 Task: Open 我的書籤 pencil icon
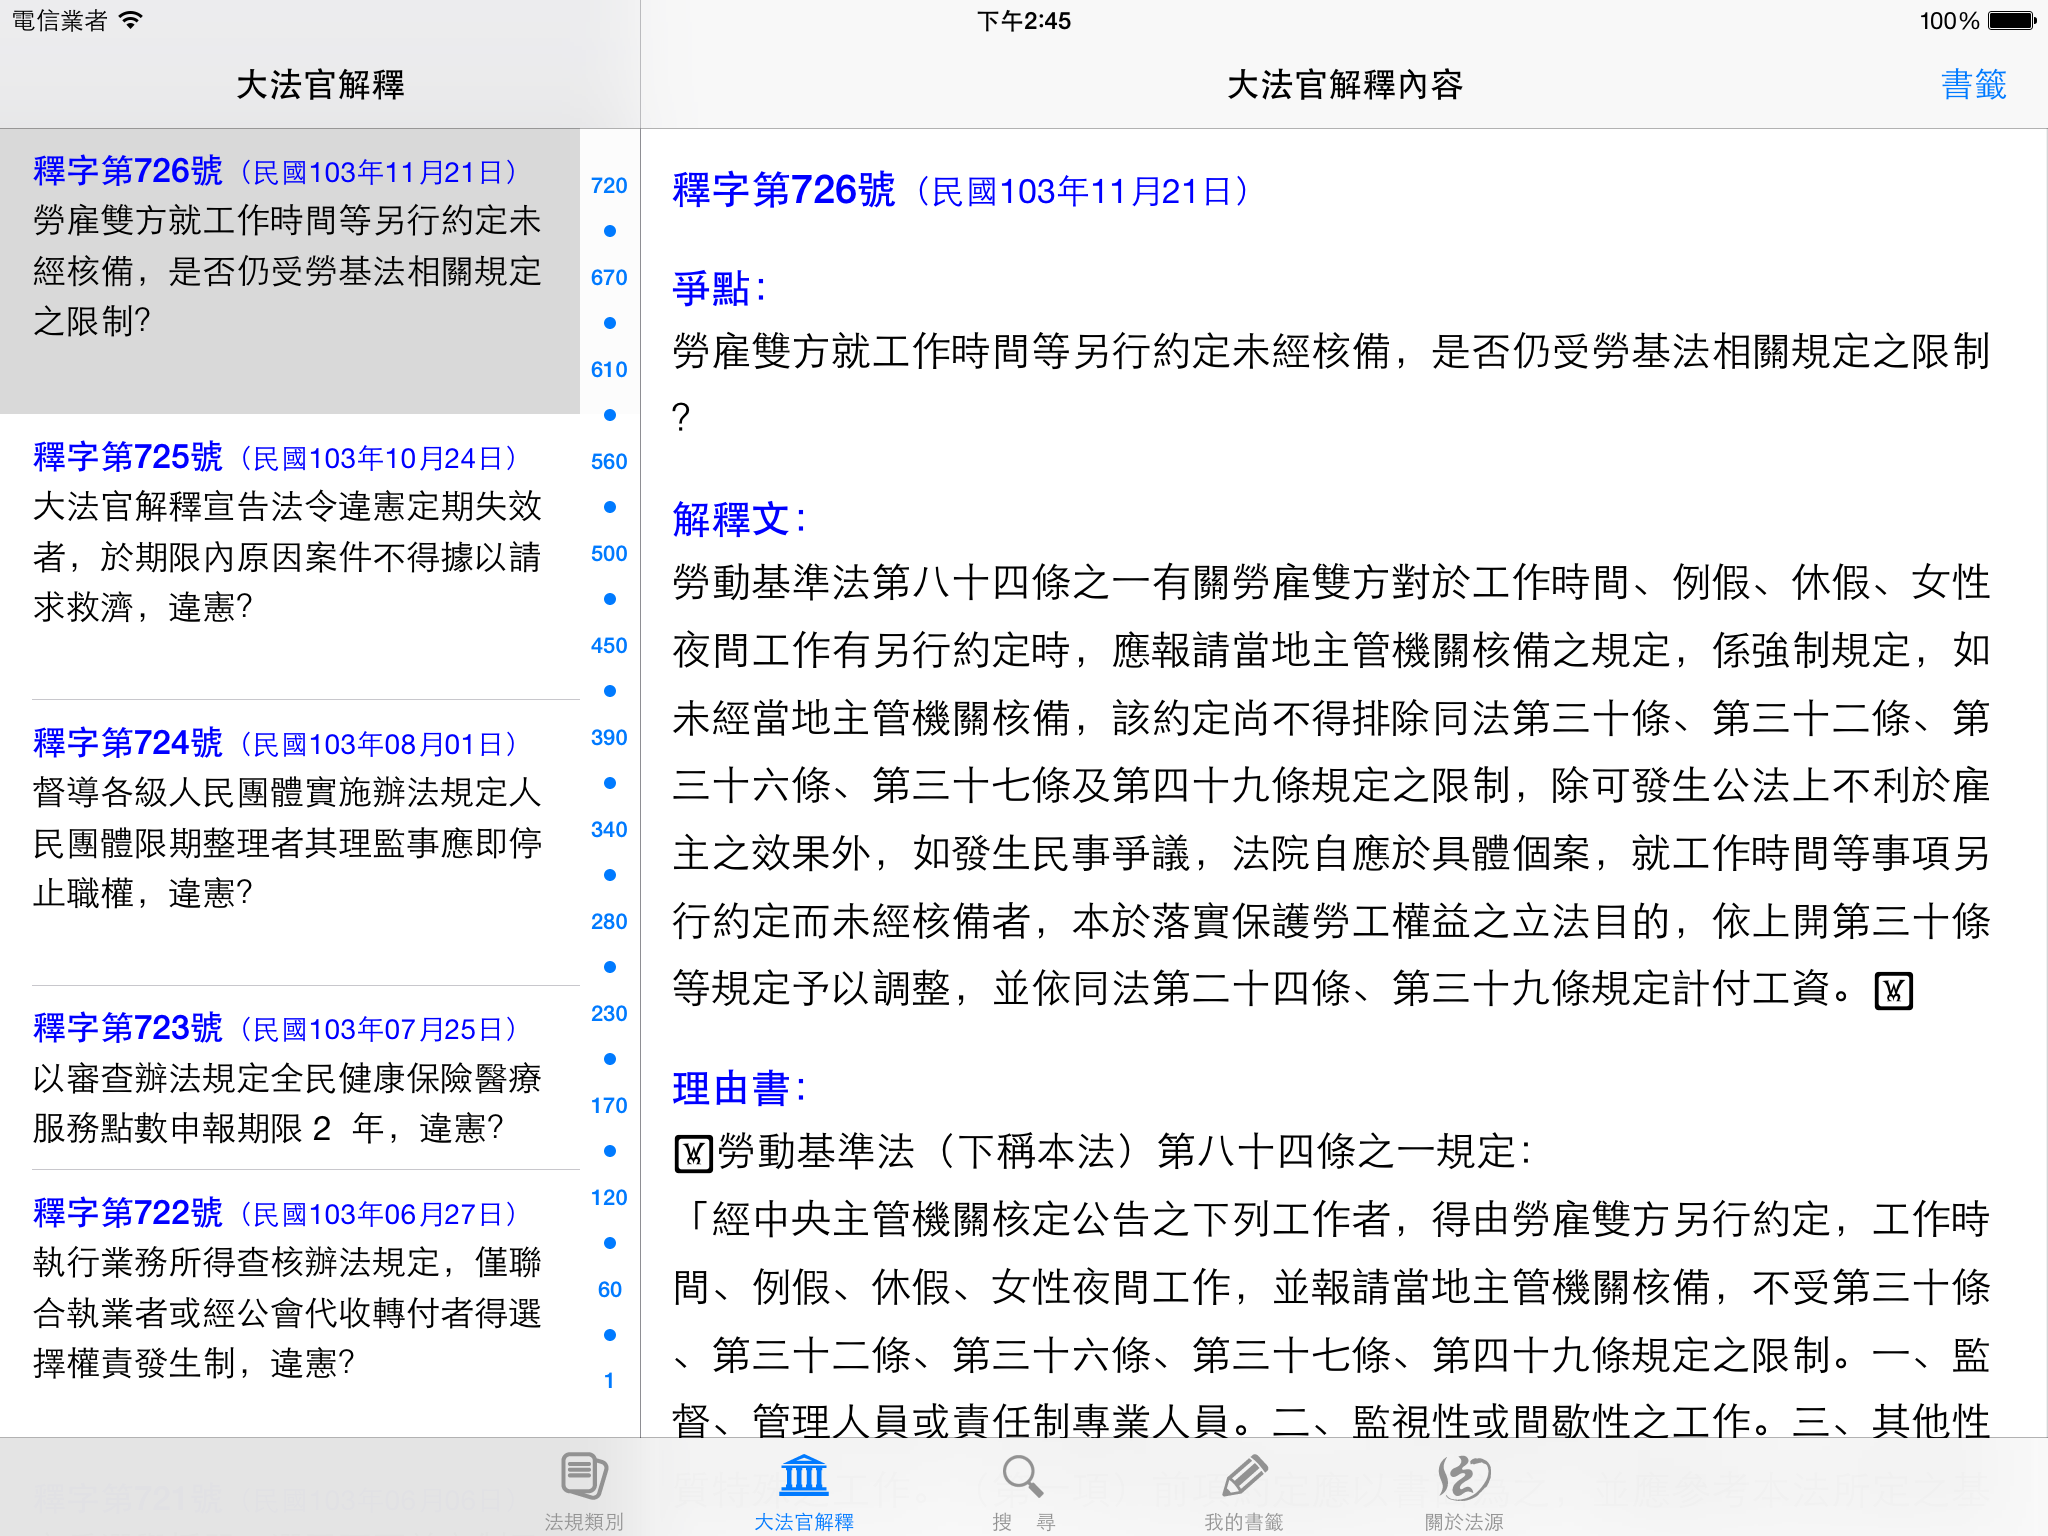tap(1244, 1476)
